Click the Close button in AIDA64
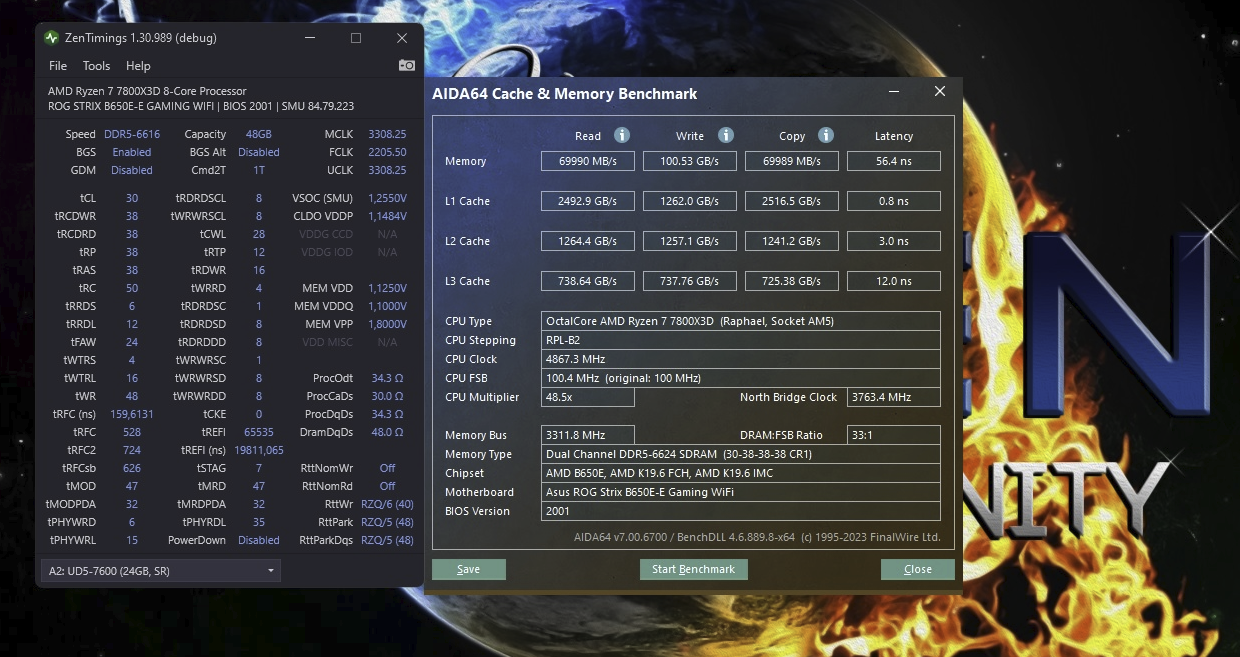Screen dimensions: 1240x657 click(917, 569)
